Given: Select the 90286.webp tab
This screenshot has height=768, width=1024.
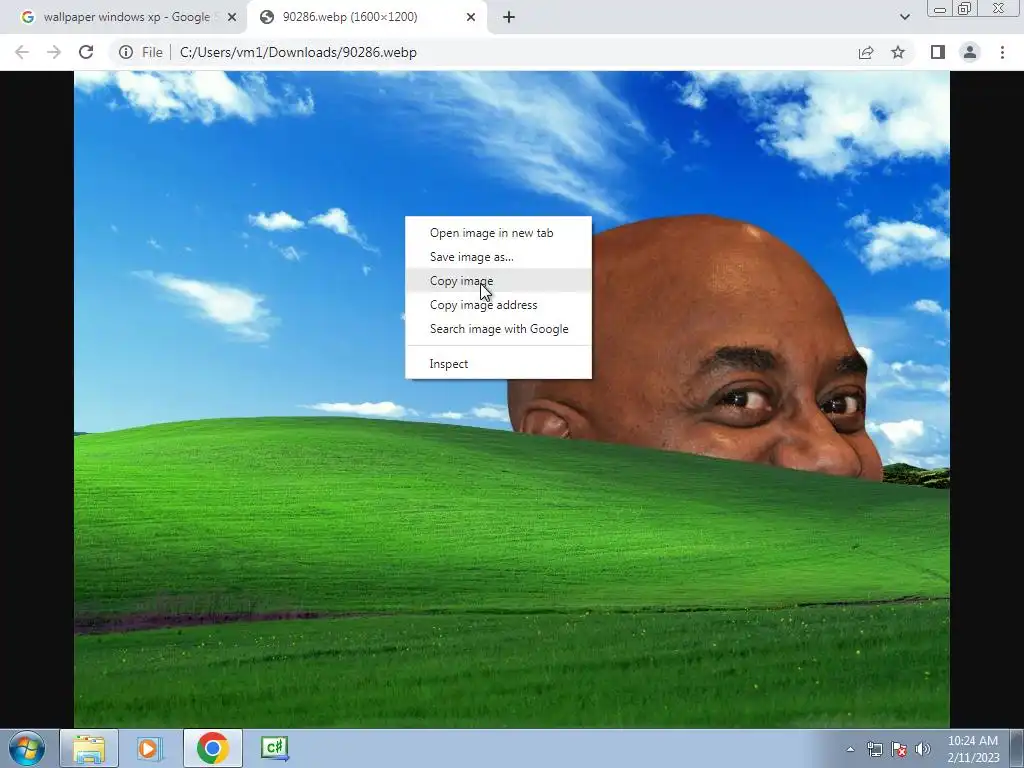Looking at the screenshot, I should click(x=366, y=17).
